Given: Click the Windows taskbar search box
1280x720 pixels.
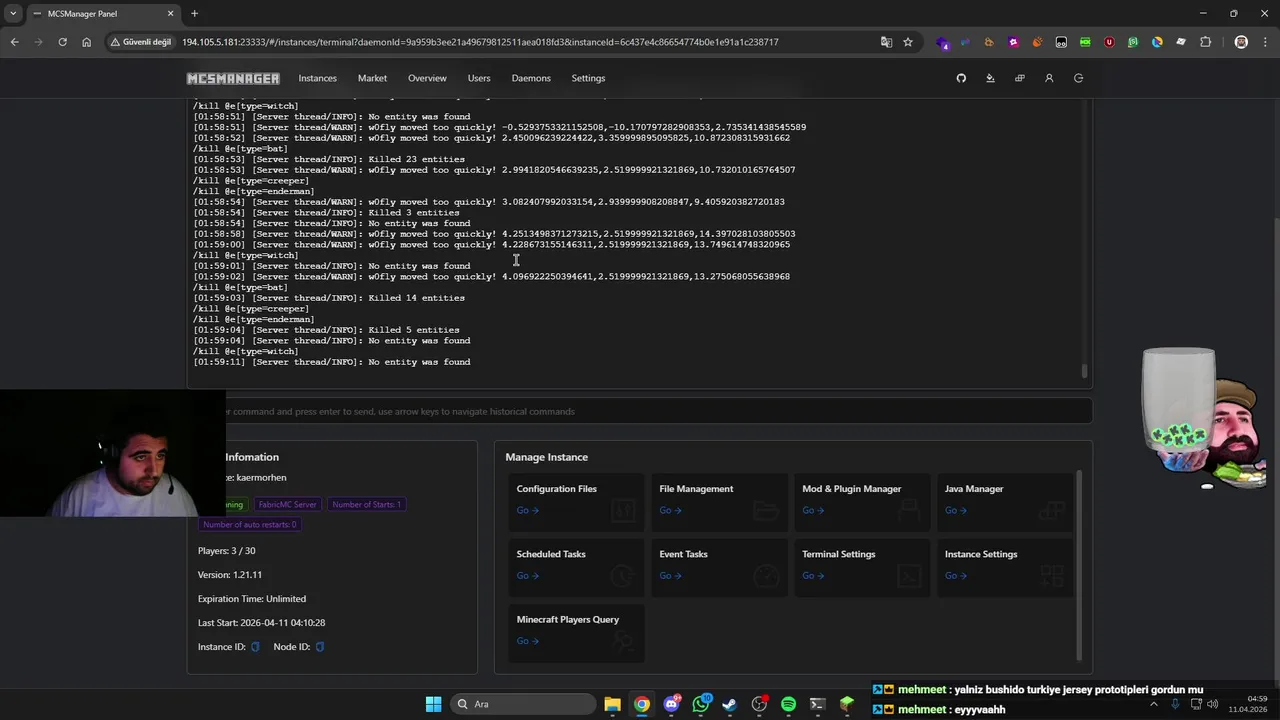Looking at the screenshot, I should coord(522,704).
